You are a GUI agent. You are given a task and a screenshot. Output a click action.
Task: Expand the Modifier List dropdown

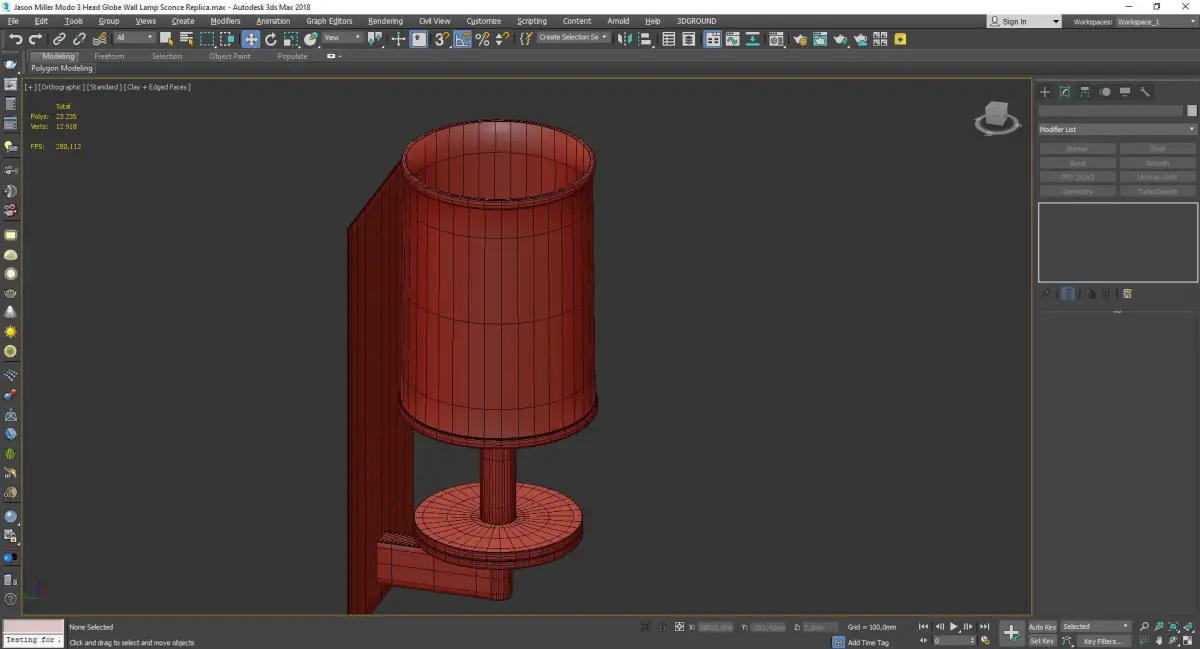point(1117,130)
